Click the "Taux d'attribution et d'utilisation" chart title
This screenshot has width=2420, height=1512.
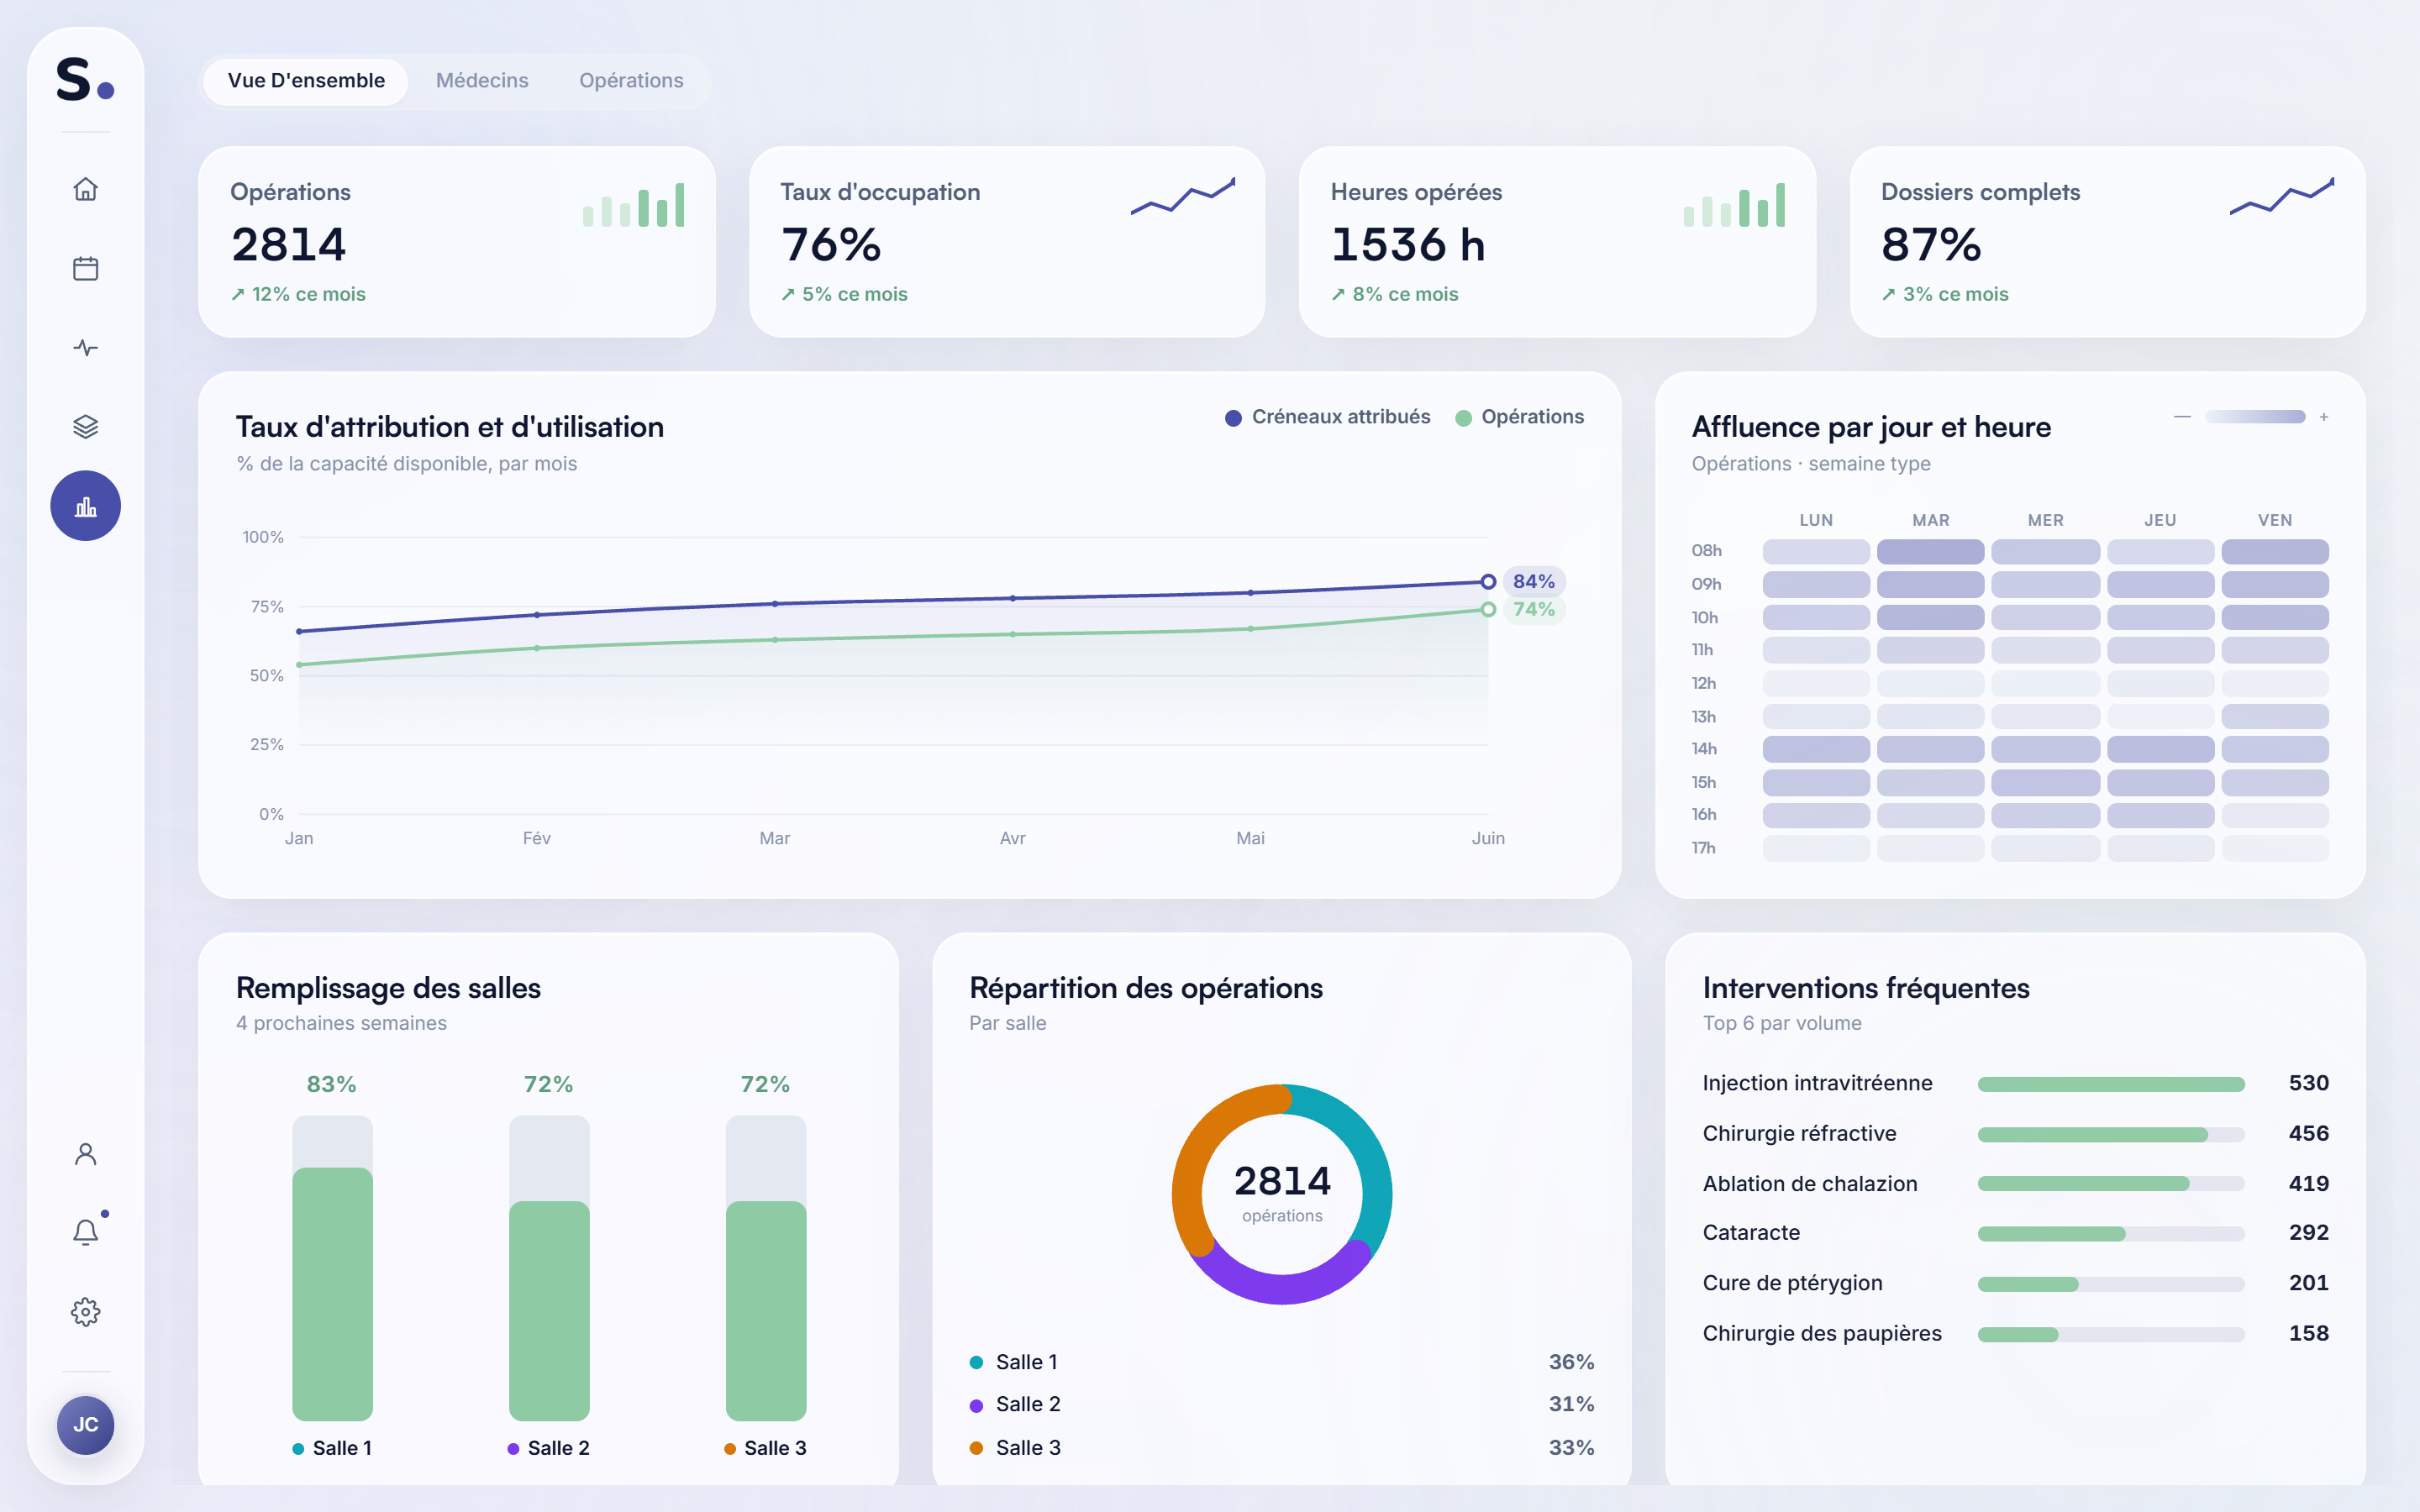tap(450, 427)
